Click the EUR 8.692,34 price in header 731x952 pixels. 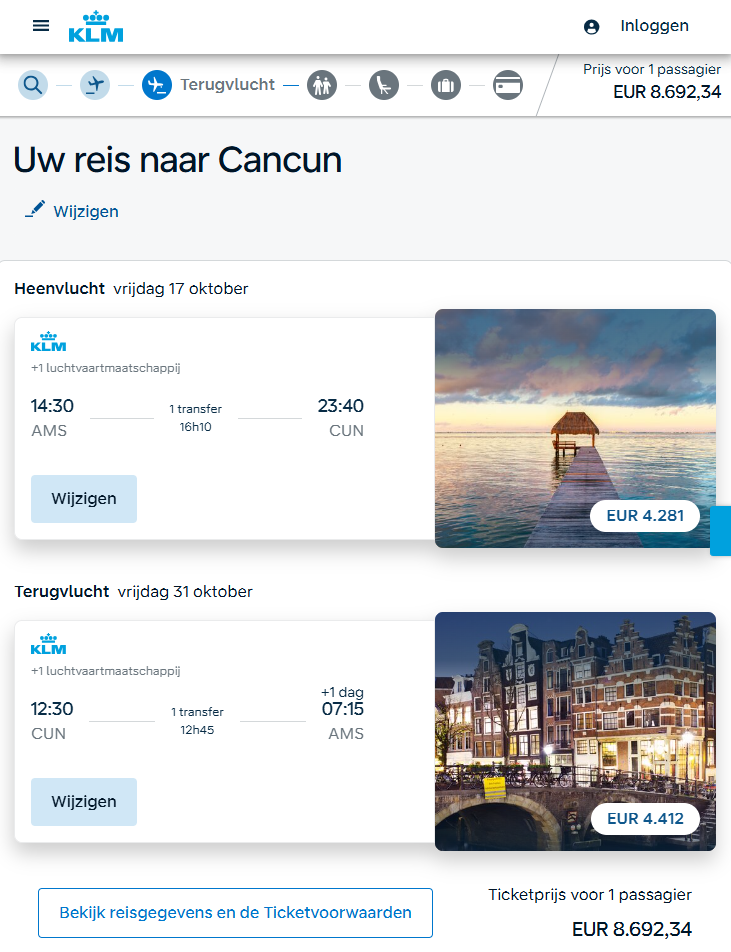667,93
